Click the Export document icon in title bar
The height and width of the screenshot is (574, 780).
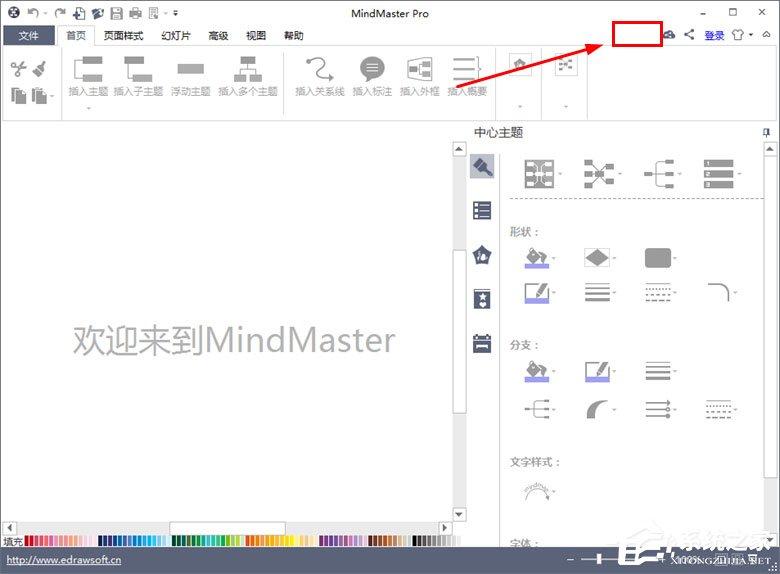[154, 13]
